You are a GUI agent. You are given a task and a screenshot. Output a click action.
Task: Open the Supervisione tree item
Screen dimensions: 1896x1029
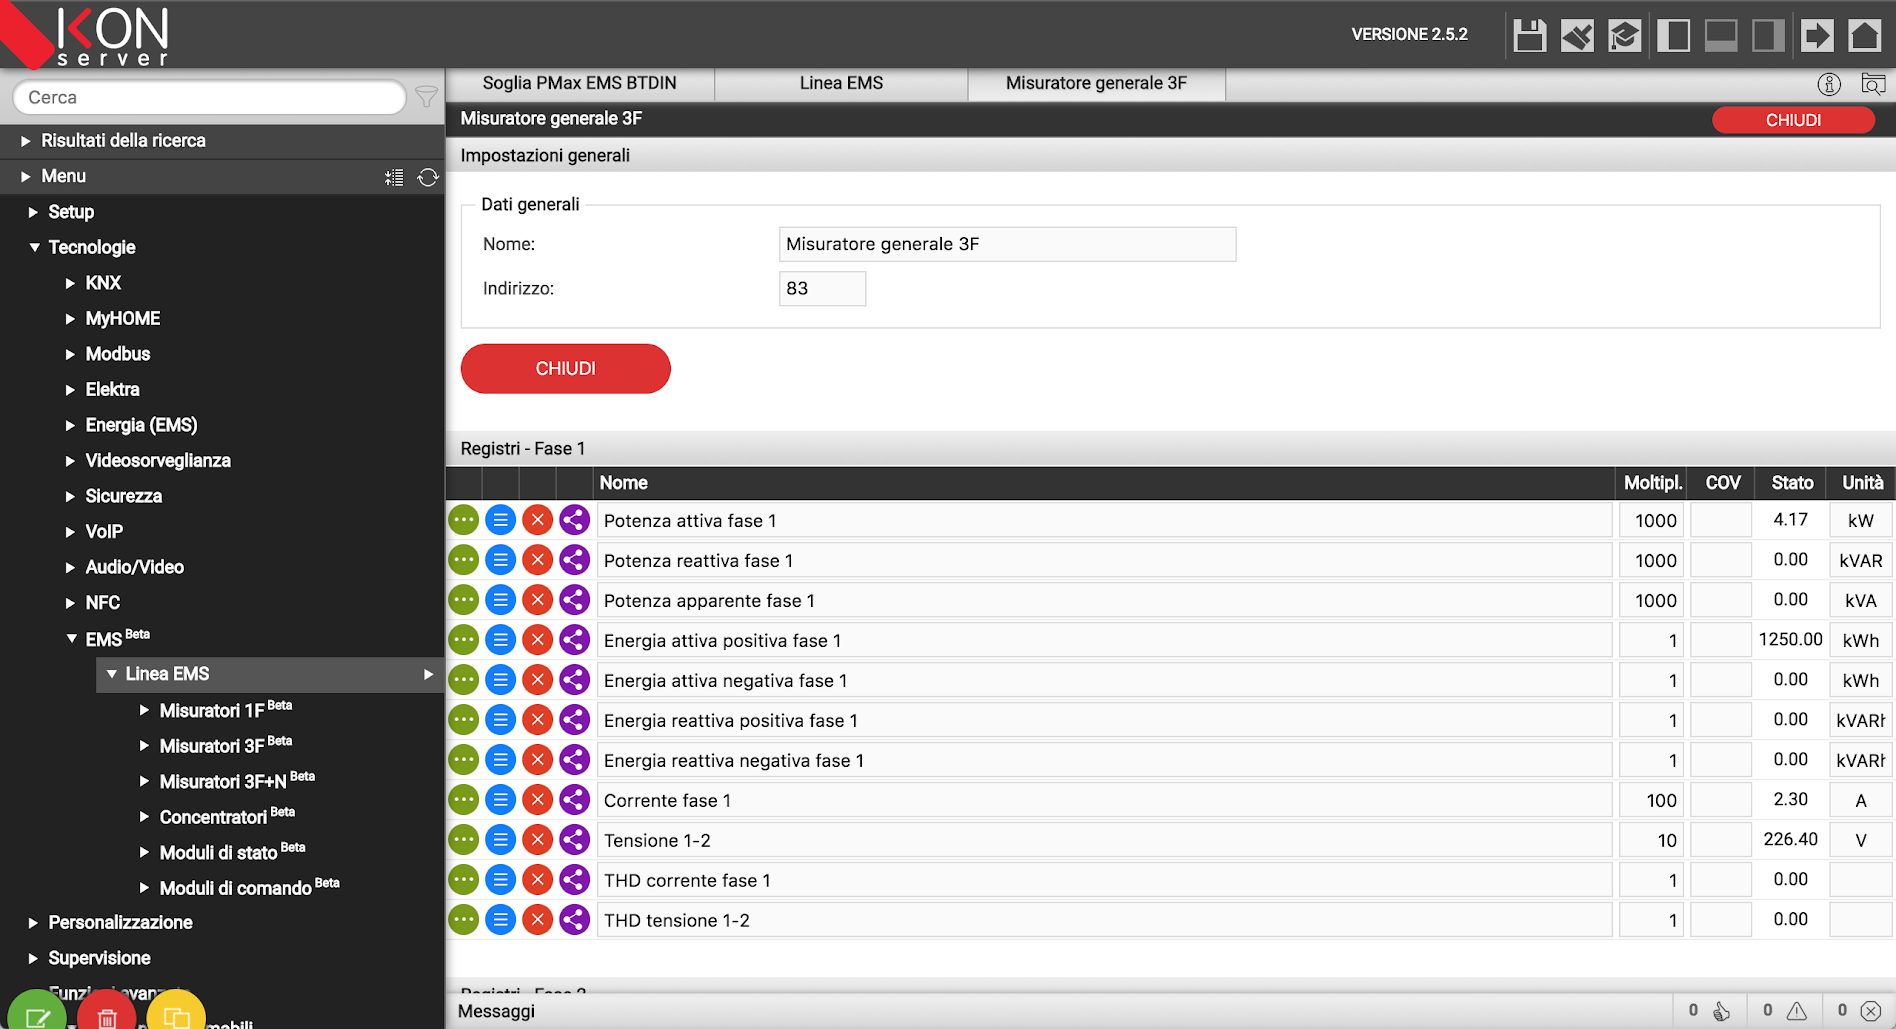(x=99, y=958)
